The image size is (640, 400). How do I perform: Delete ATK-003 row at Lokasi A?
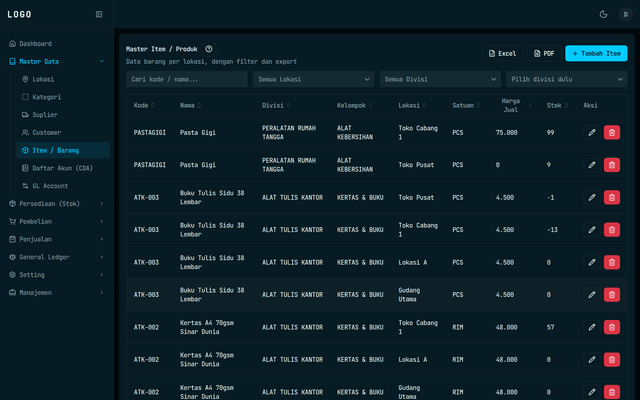click(x=611, y=262)
